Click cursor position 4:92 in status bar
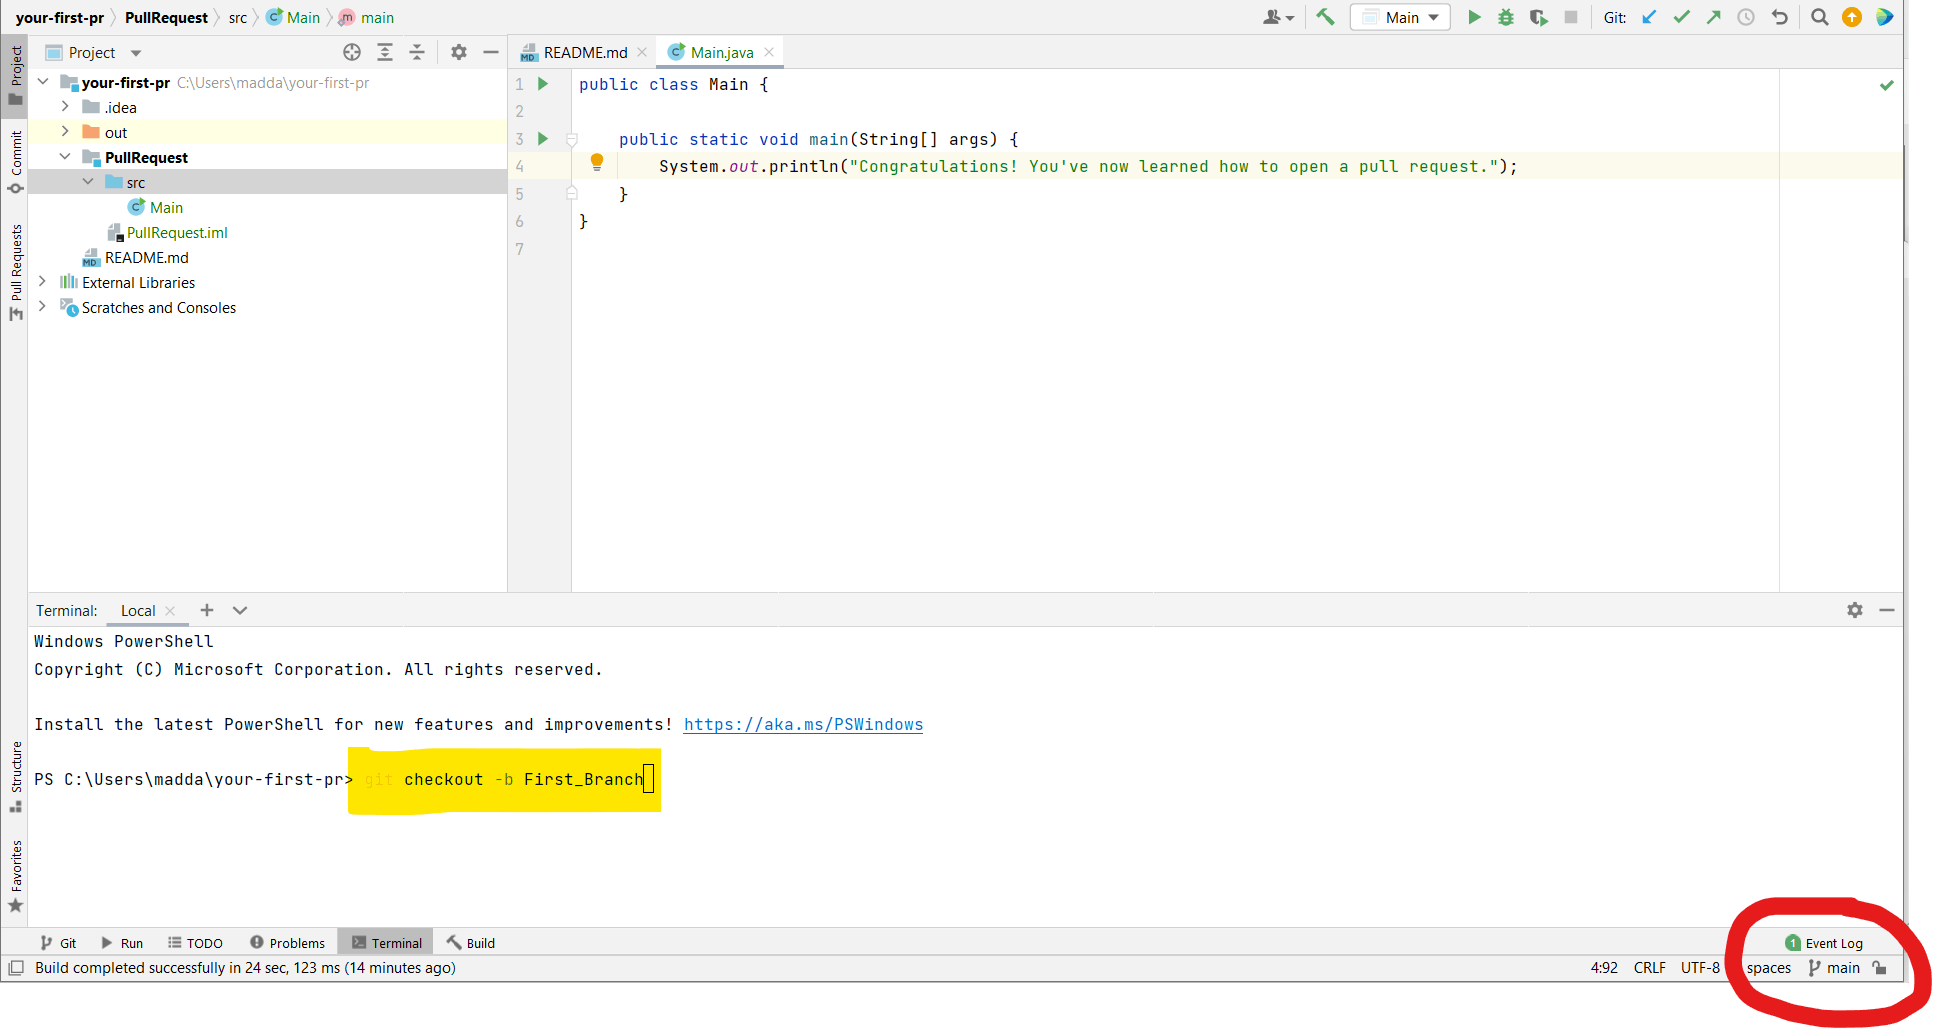The image size is (1934, 1030). (1604, 968)
